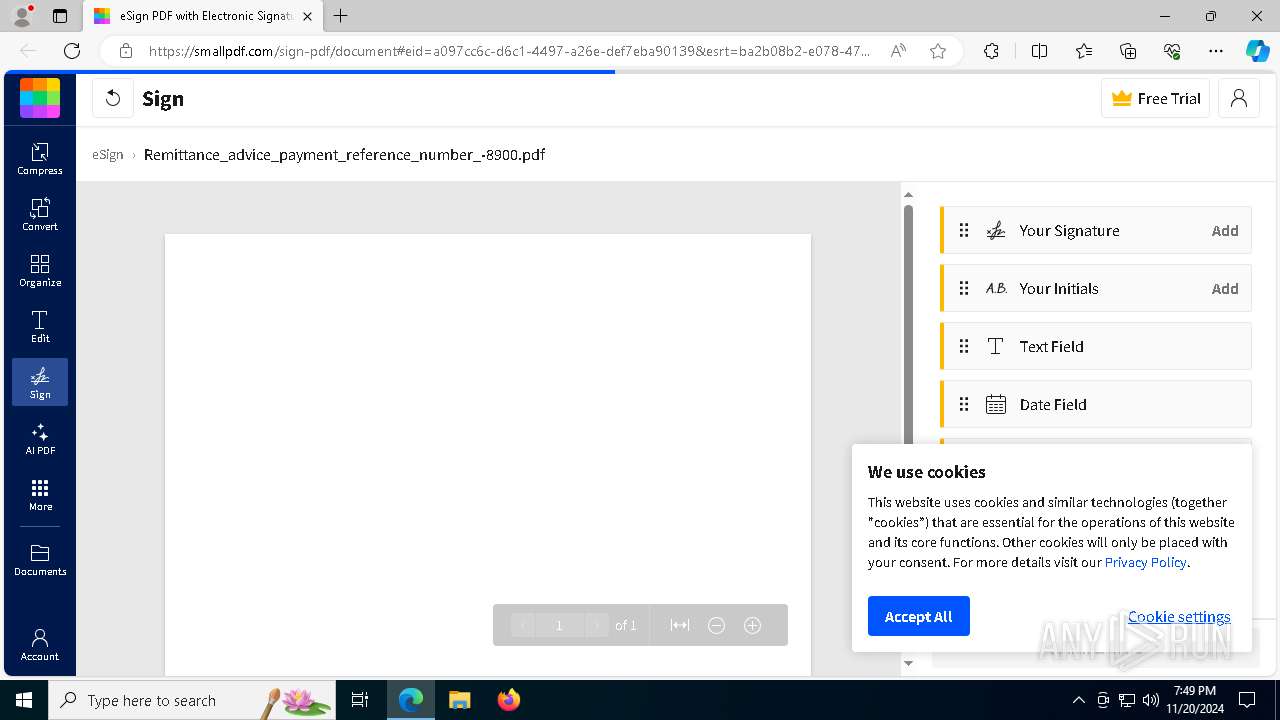Viewport: 1280px width, 720px height.
Task: Select the Sign tool in sidebar
Action: tap(40, 382)
